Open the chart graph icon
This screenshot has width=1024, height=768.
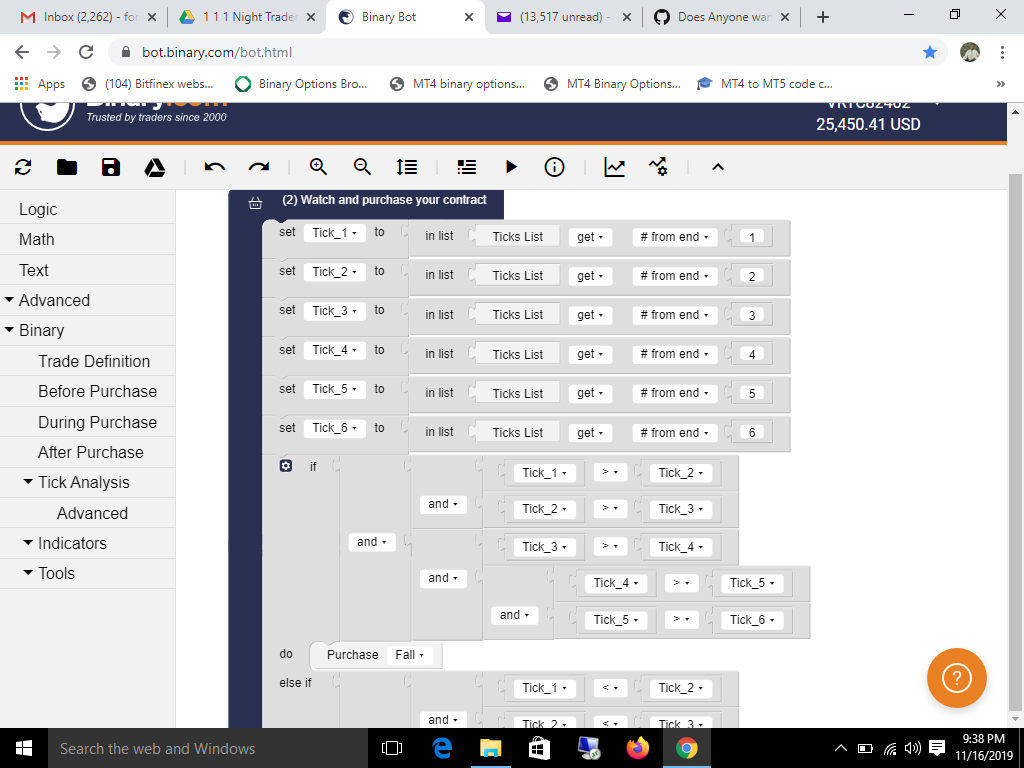pyautogui.click(x=615, y=167)
